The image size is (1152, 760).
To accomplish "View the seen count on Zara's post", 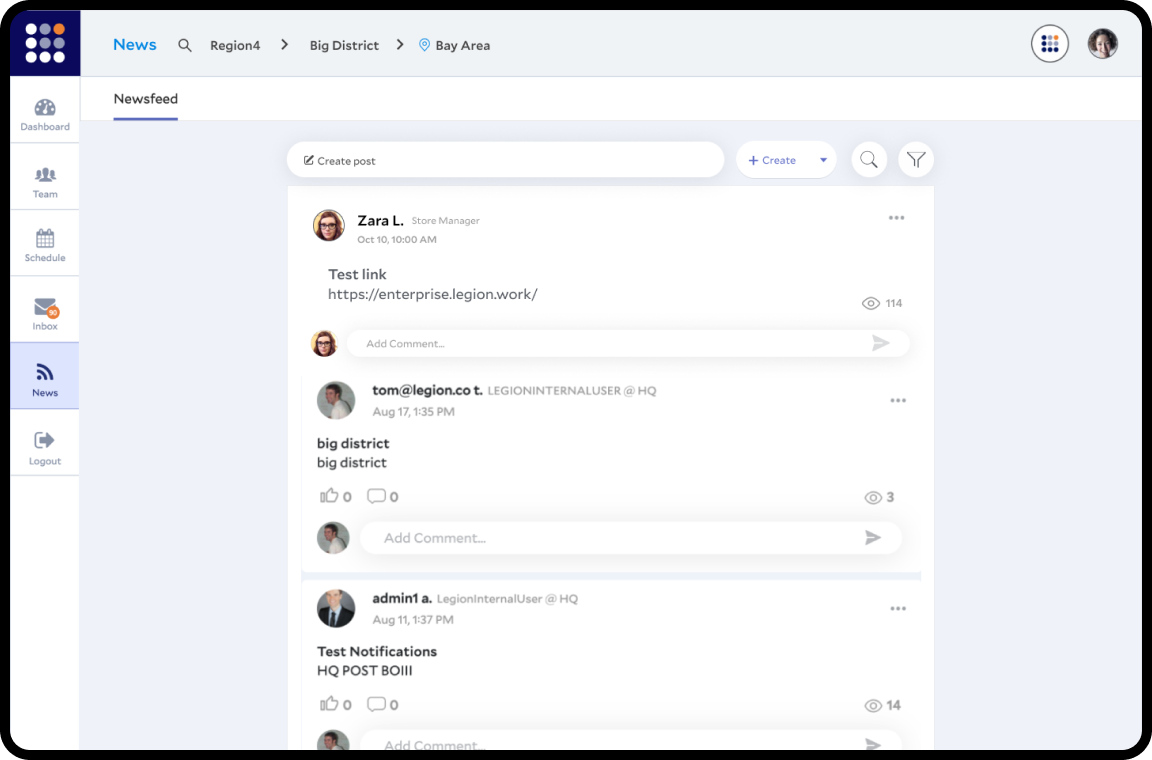I will coord(881,303).
